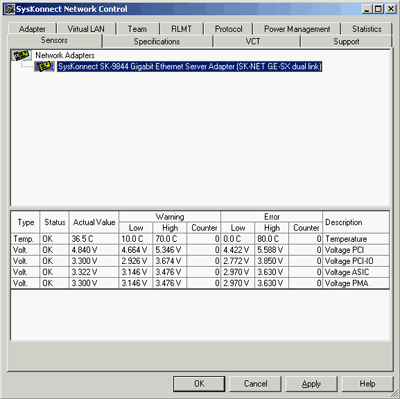
Task: Switch to the RLMT tab
Action: (x=181, y=29)
